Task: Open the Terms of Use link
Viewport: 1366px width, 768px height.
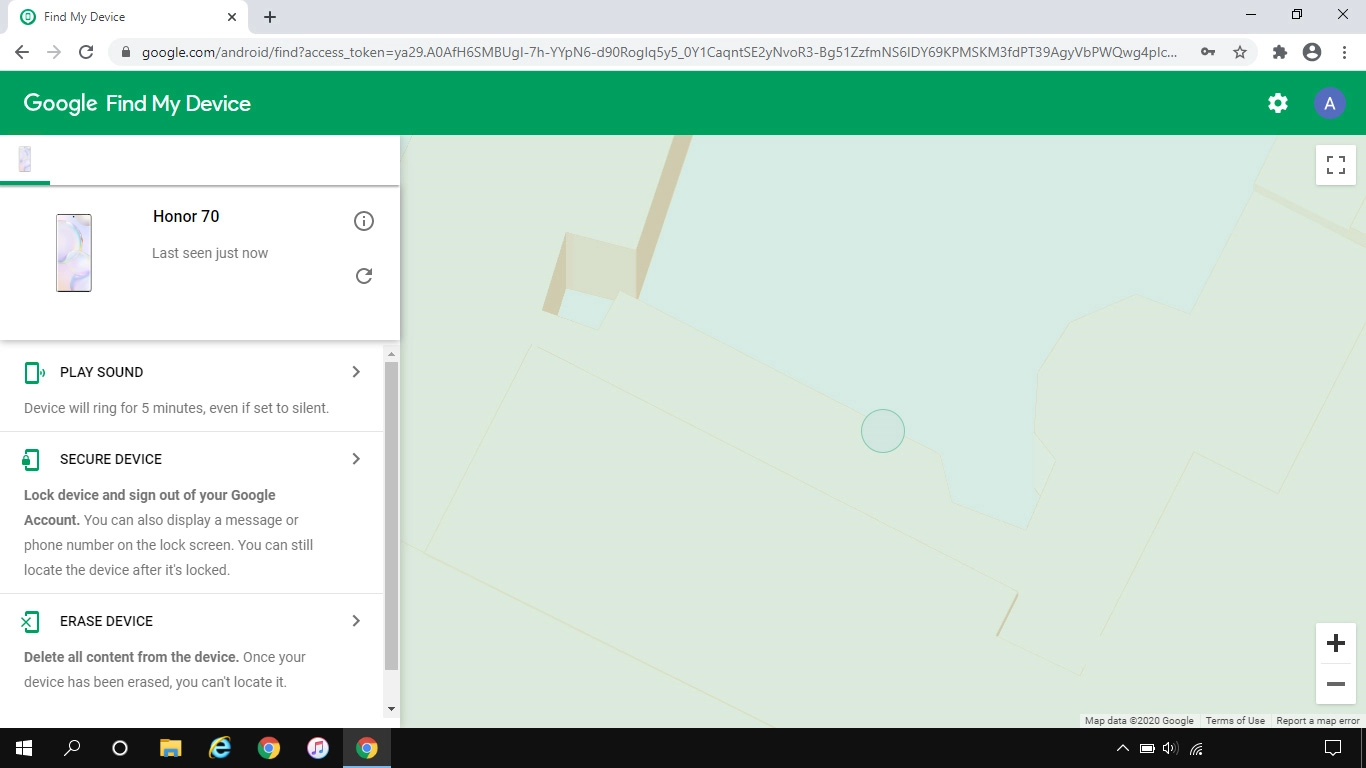Action: [1234, 720]
